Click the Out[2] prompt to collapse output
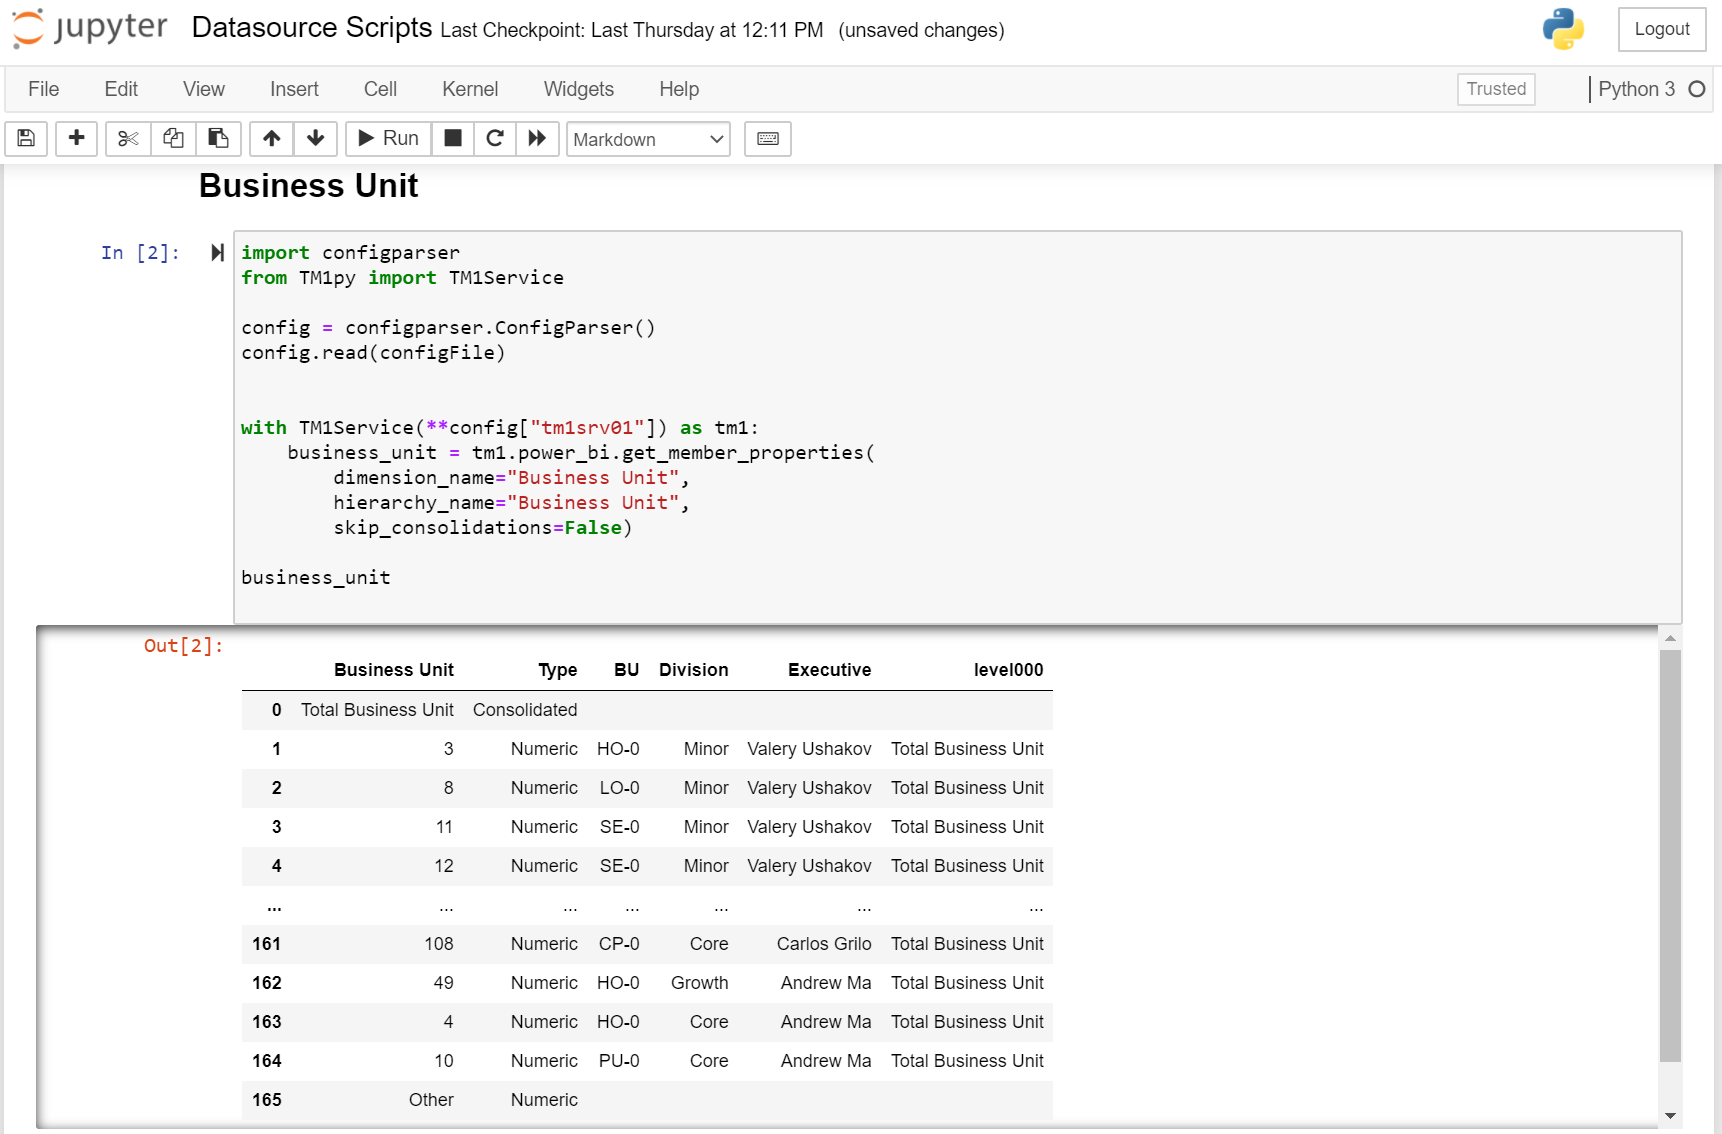Screen dimensions: 1722x1134 coord(183,646)
